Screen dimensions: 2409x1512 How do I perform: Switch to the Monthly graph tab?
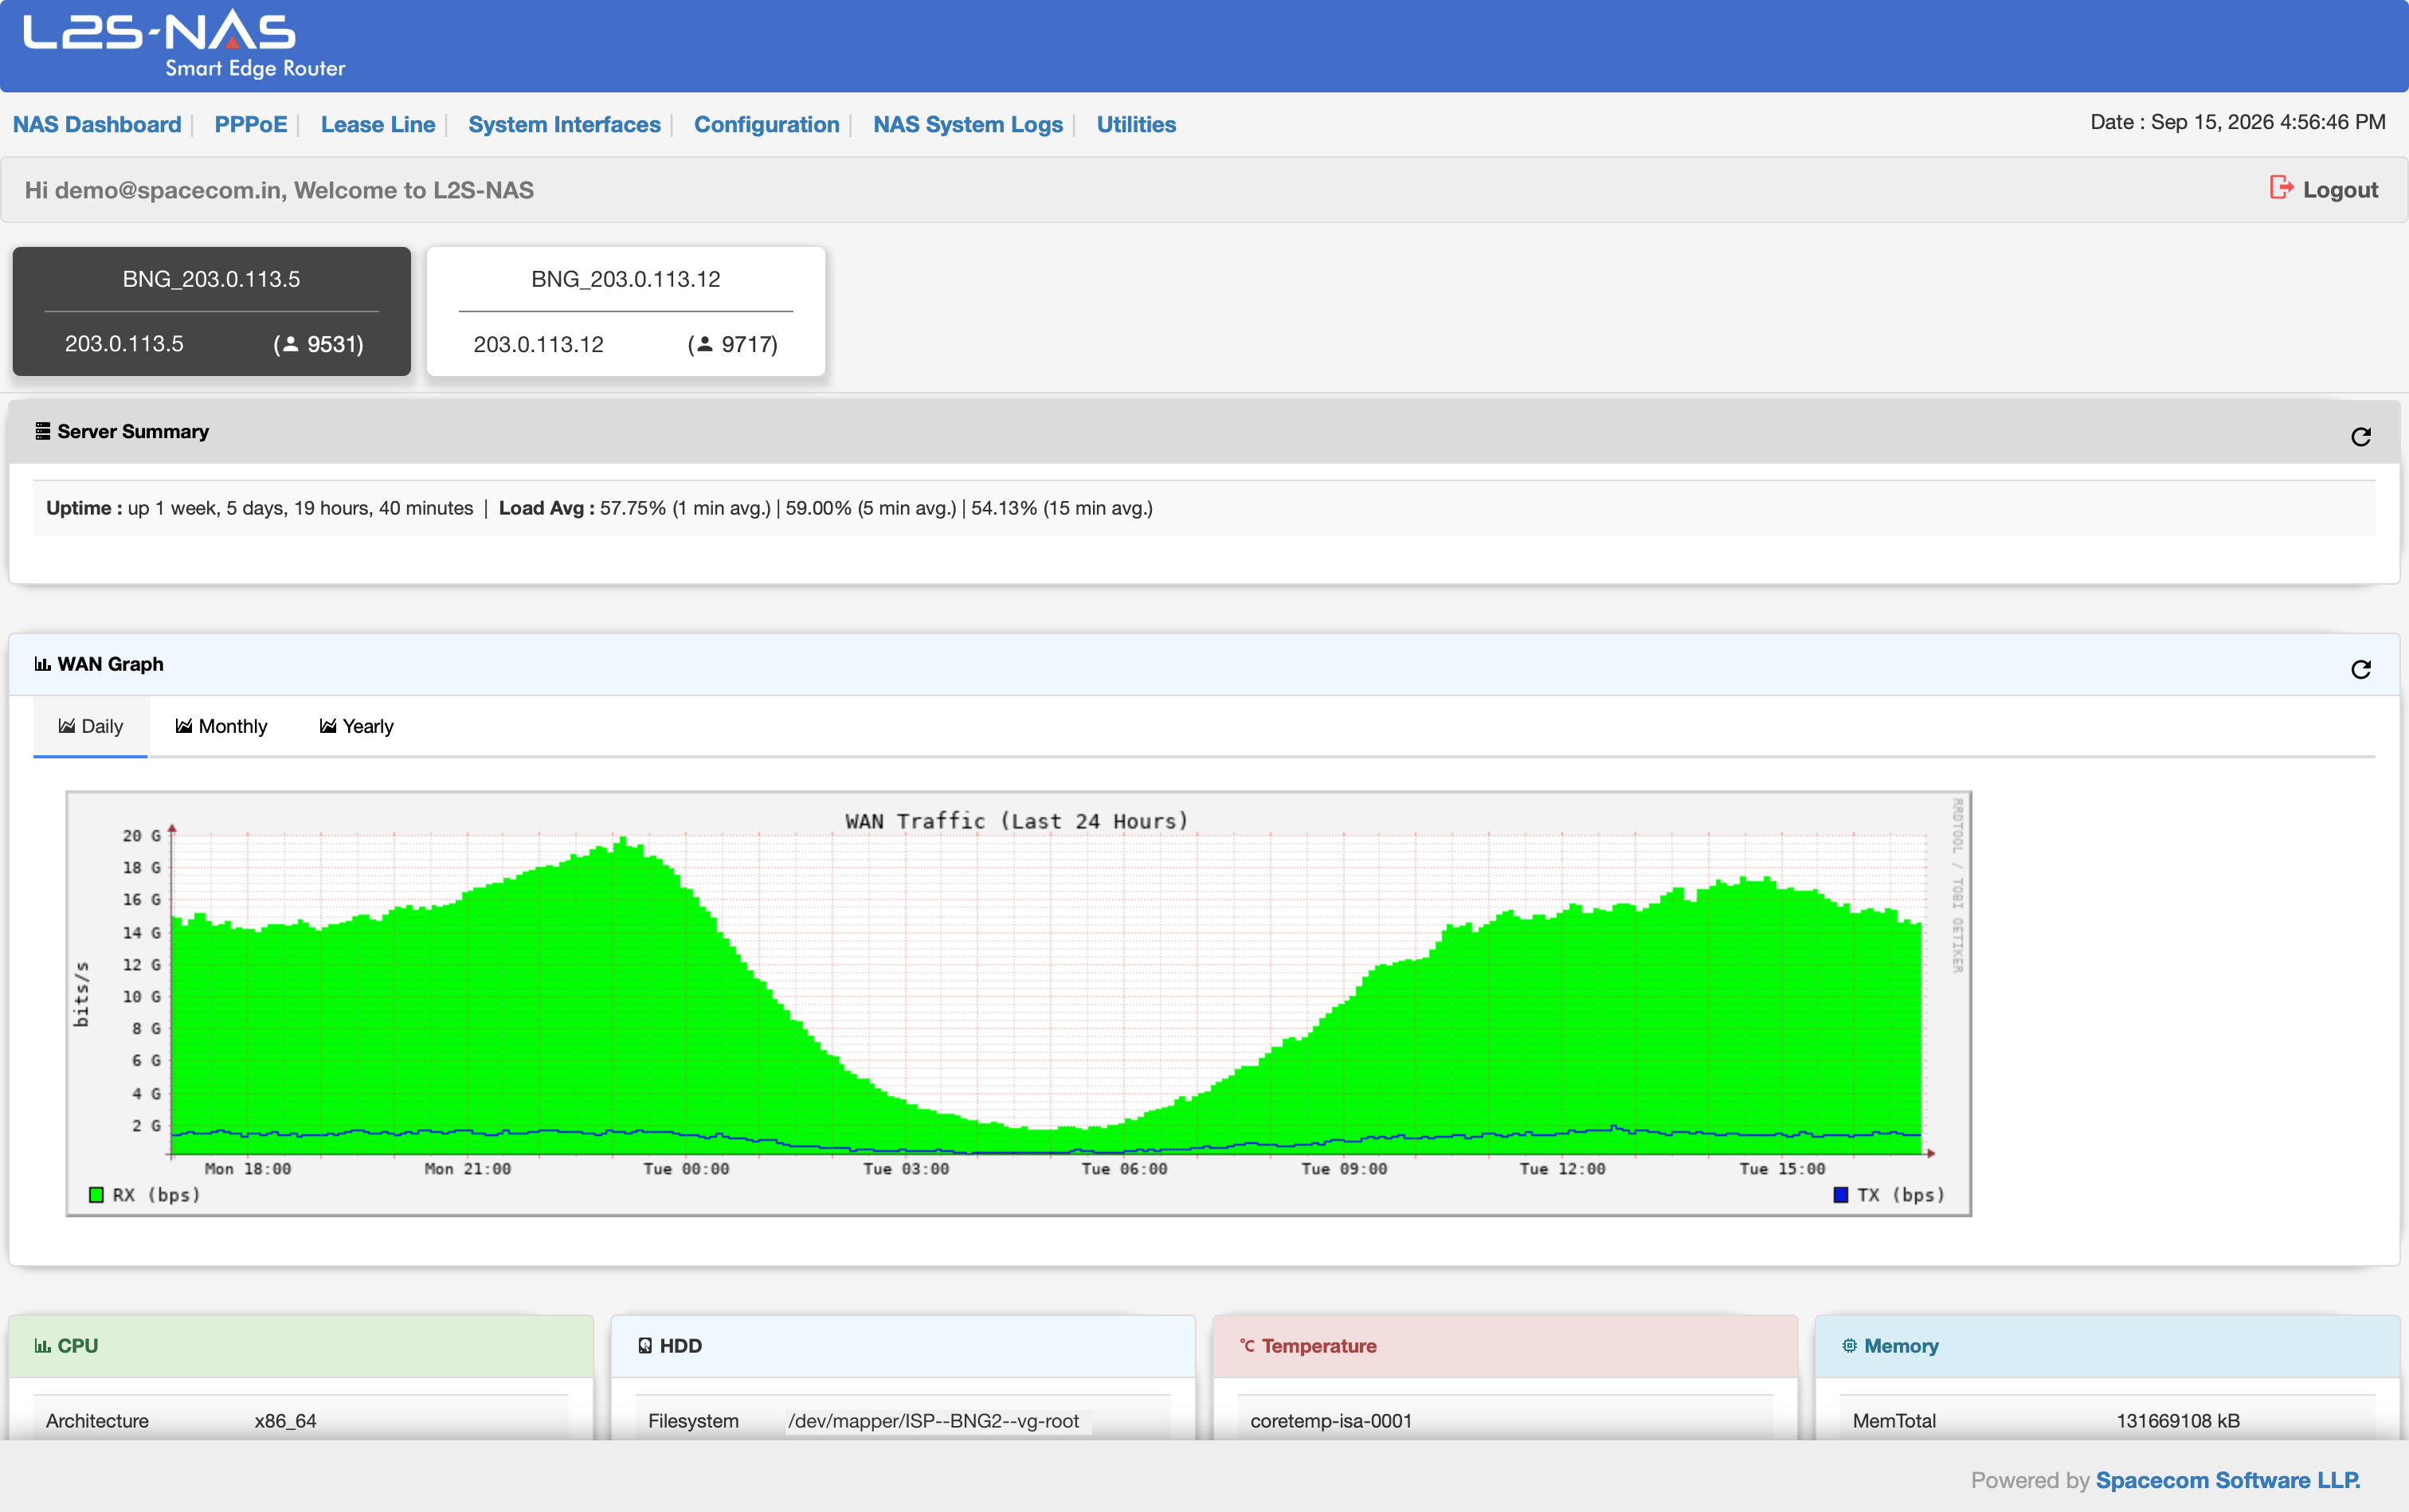coord(221,726)
